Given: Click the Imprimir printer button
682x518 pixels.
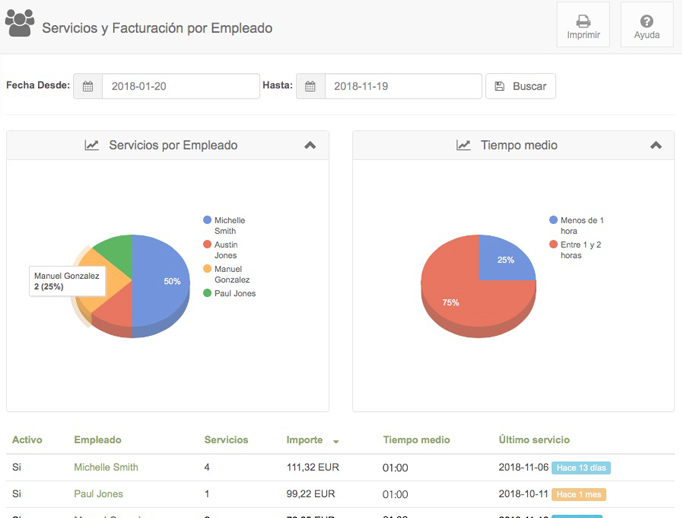Looking at the screenshot, I should tap(583, 25).
